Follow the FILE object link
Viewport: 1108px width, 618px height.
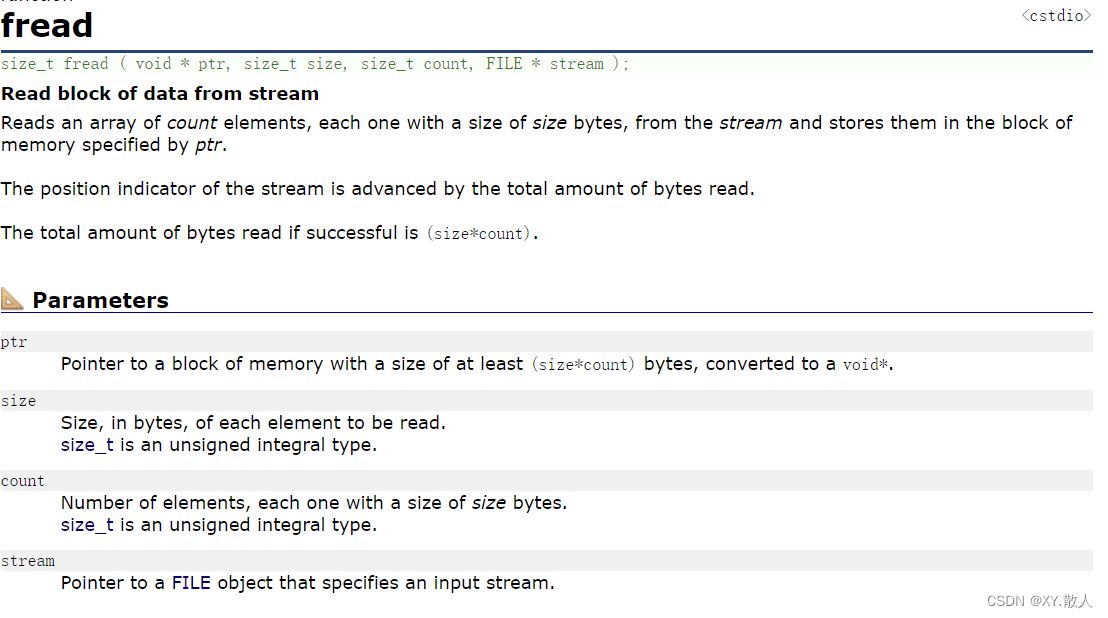(x=191, y=583)
